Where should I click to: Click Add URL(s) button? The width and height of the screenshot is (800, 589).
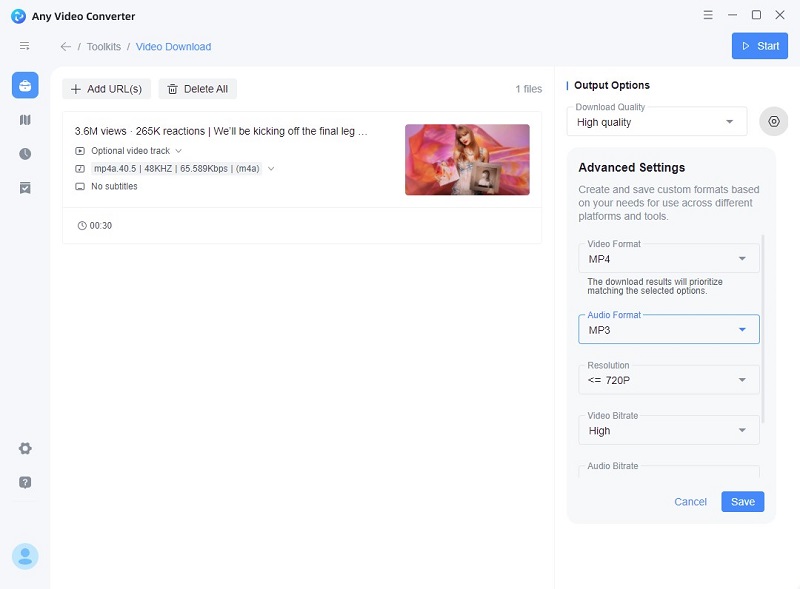click(107, 89)
